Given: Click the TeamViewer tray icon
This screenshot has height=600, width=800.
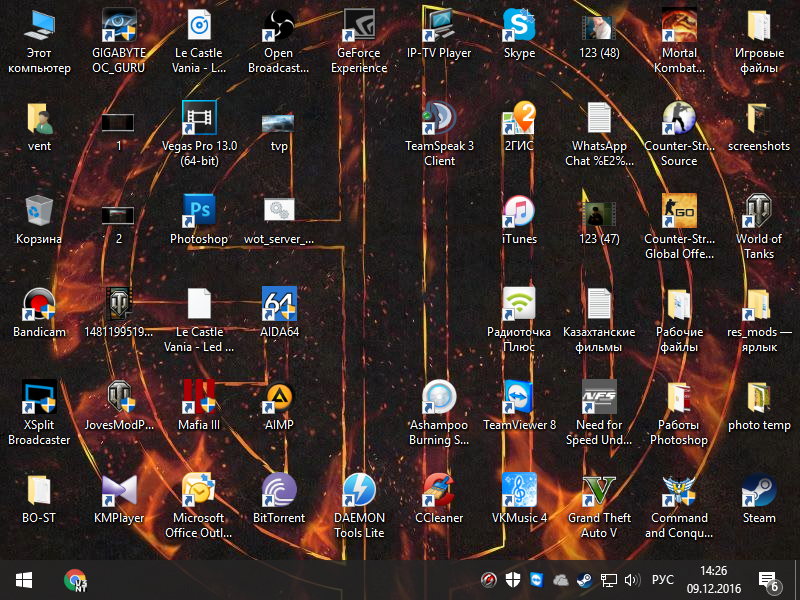Looking at the screenshot, I should click(x=537, y=580).
